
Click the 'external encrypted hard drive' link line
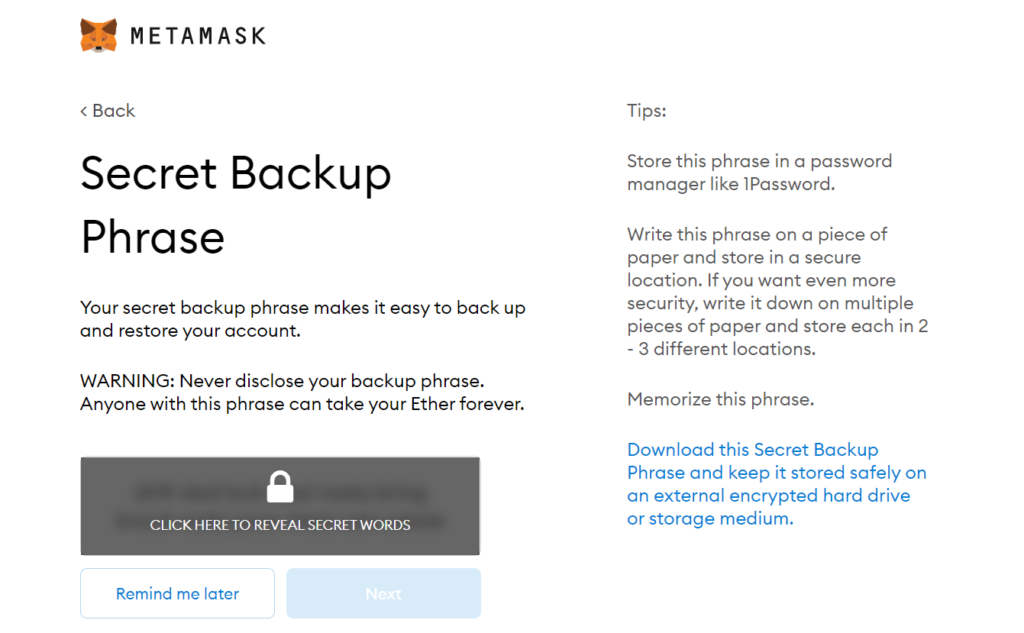[769, 495]
